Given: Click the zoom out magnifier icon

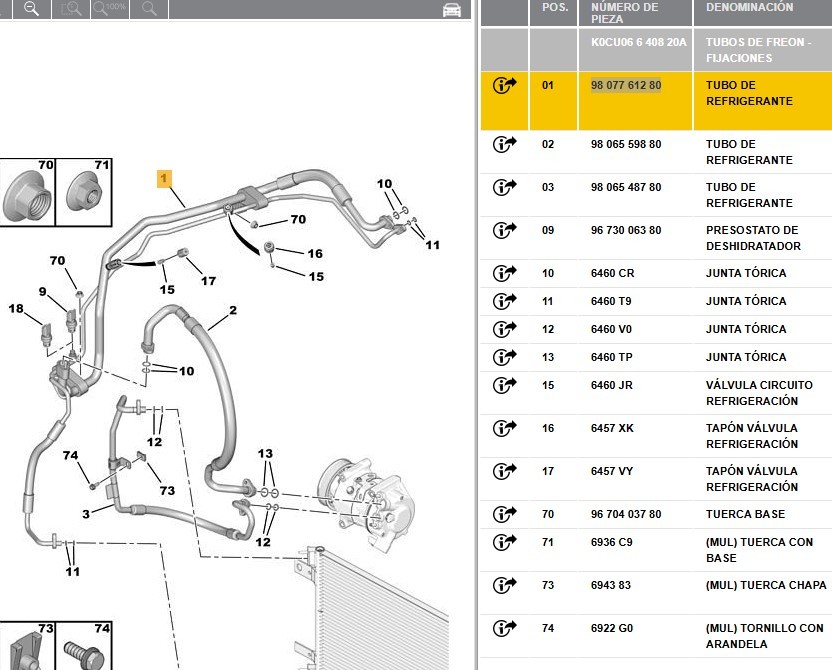Looking at the screenshot, I should coord(32,8).
